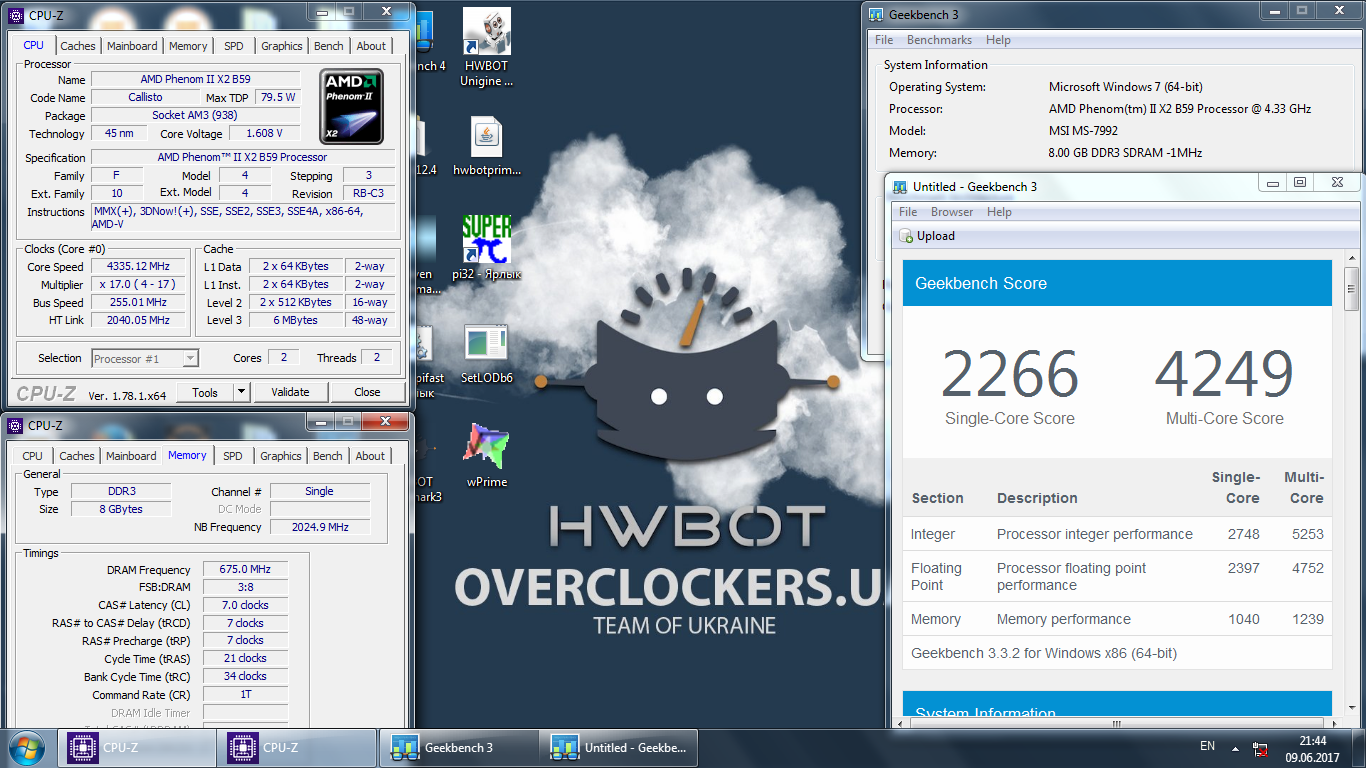The width and height of the screenshot is (1366, 768).
Task: Open the SetLODb6 desktop icon
Action: [487, 354]
